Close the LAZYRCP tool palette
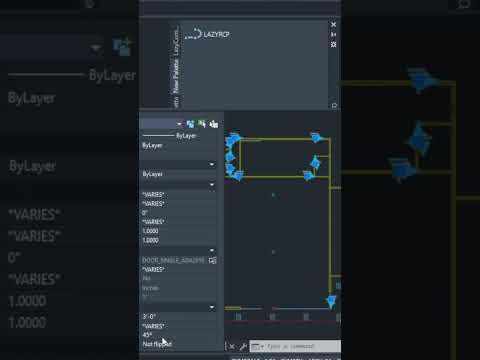 [333, 24]
